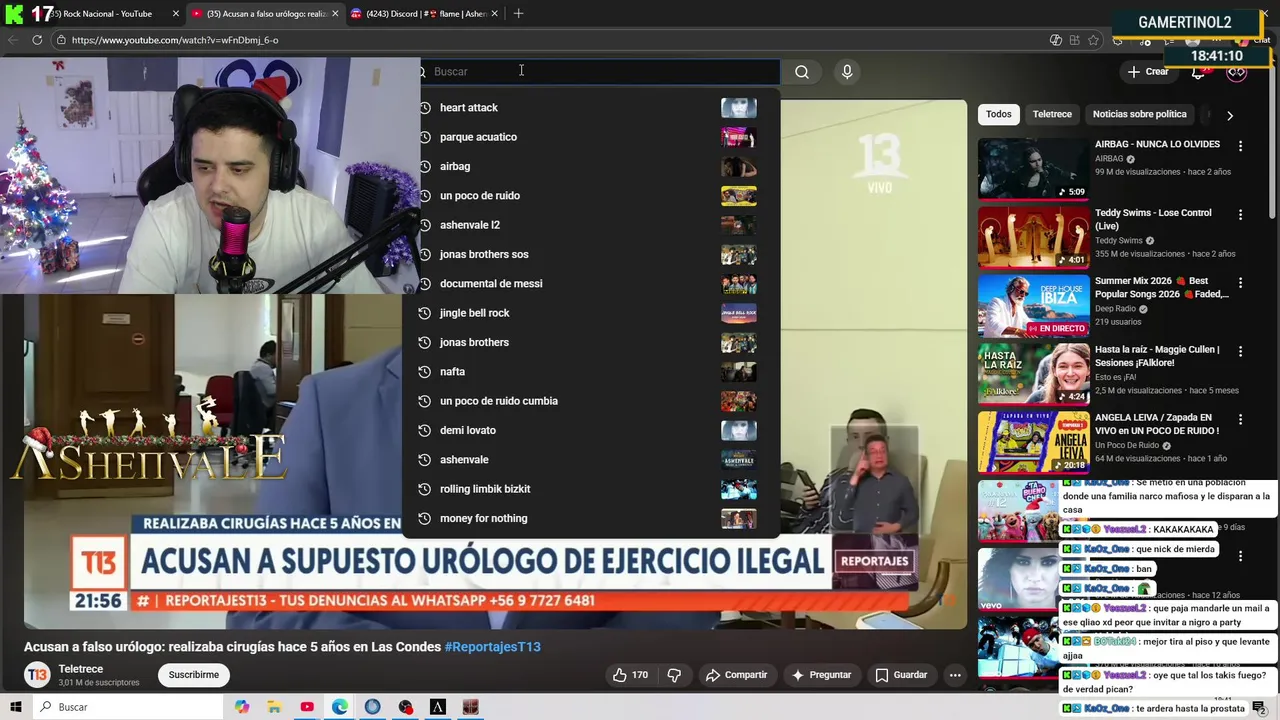Show more category chips with the right arrow

pyautogui.click(x=1230, y=115)
